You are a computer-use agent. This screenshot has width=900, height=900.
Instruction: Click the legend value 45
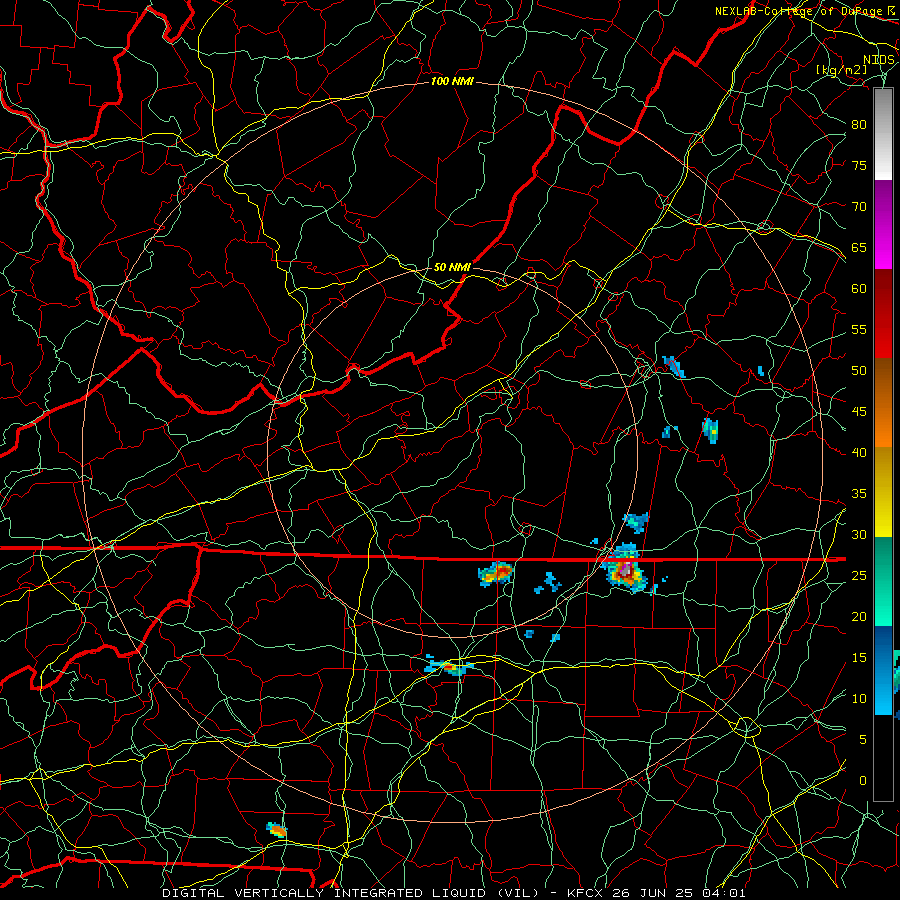[859, 412]
